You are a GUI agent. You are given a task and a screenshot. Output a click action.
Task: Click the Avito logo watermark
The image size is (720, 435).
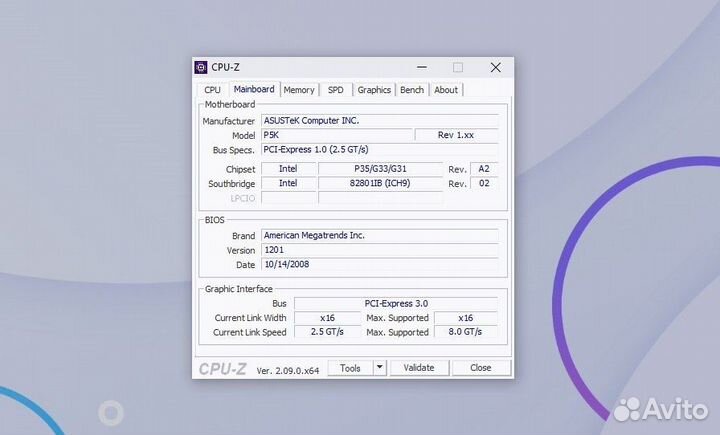[659, 408]
